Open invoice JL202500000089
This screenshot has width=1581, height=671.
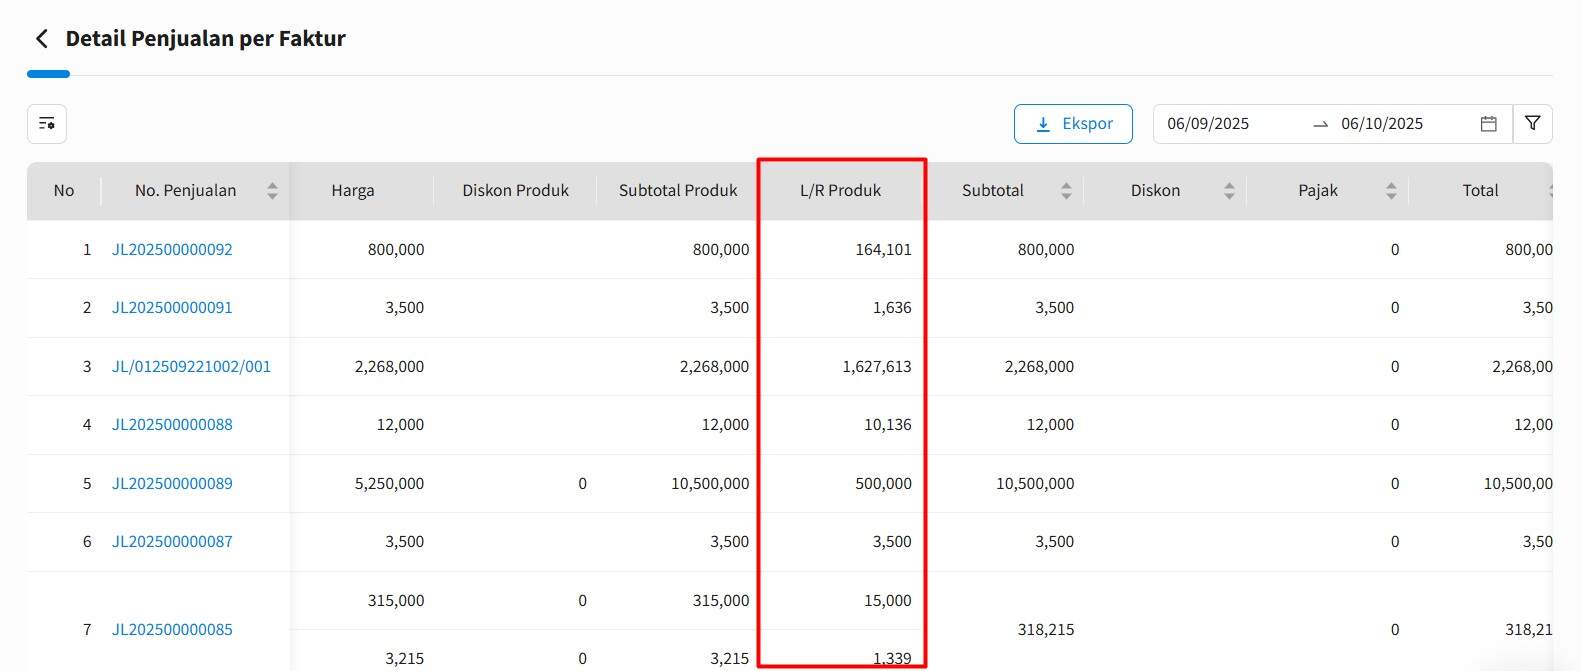(x=172, y=484)
